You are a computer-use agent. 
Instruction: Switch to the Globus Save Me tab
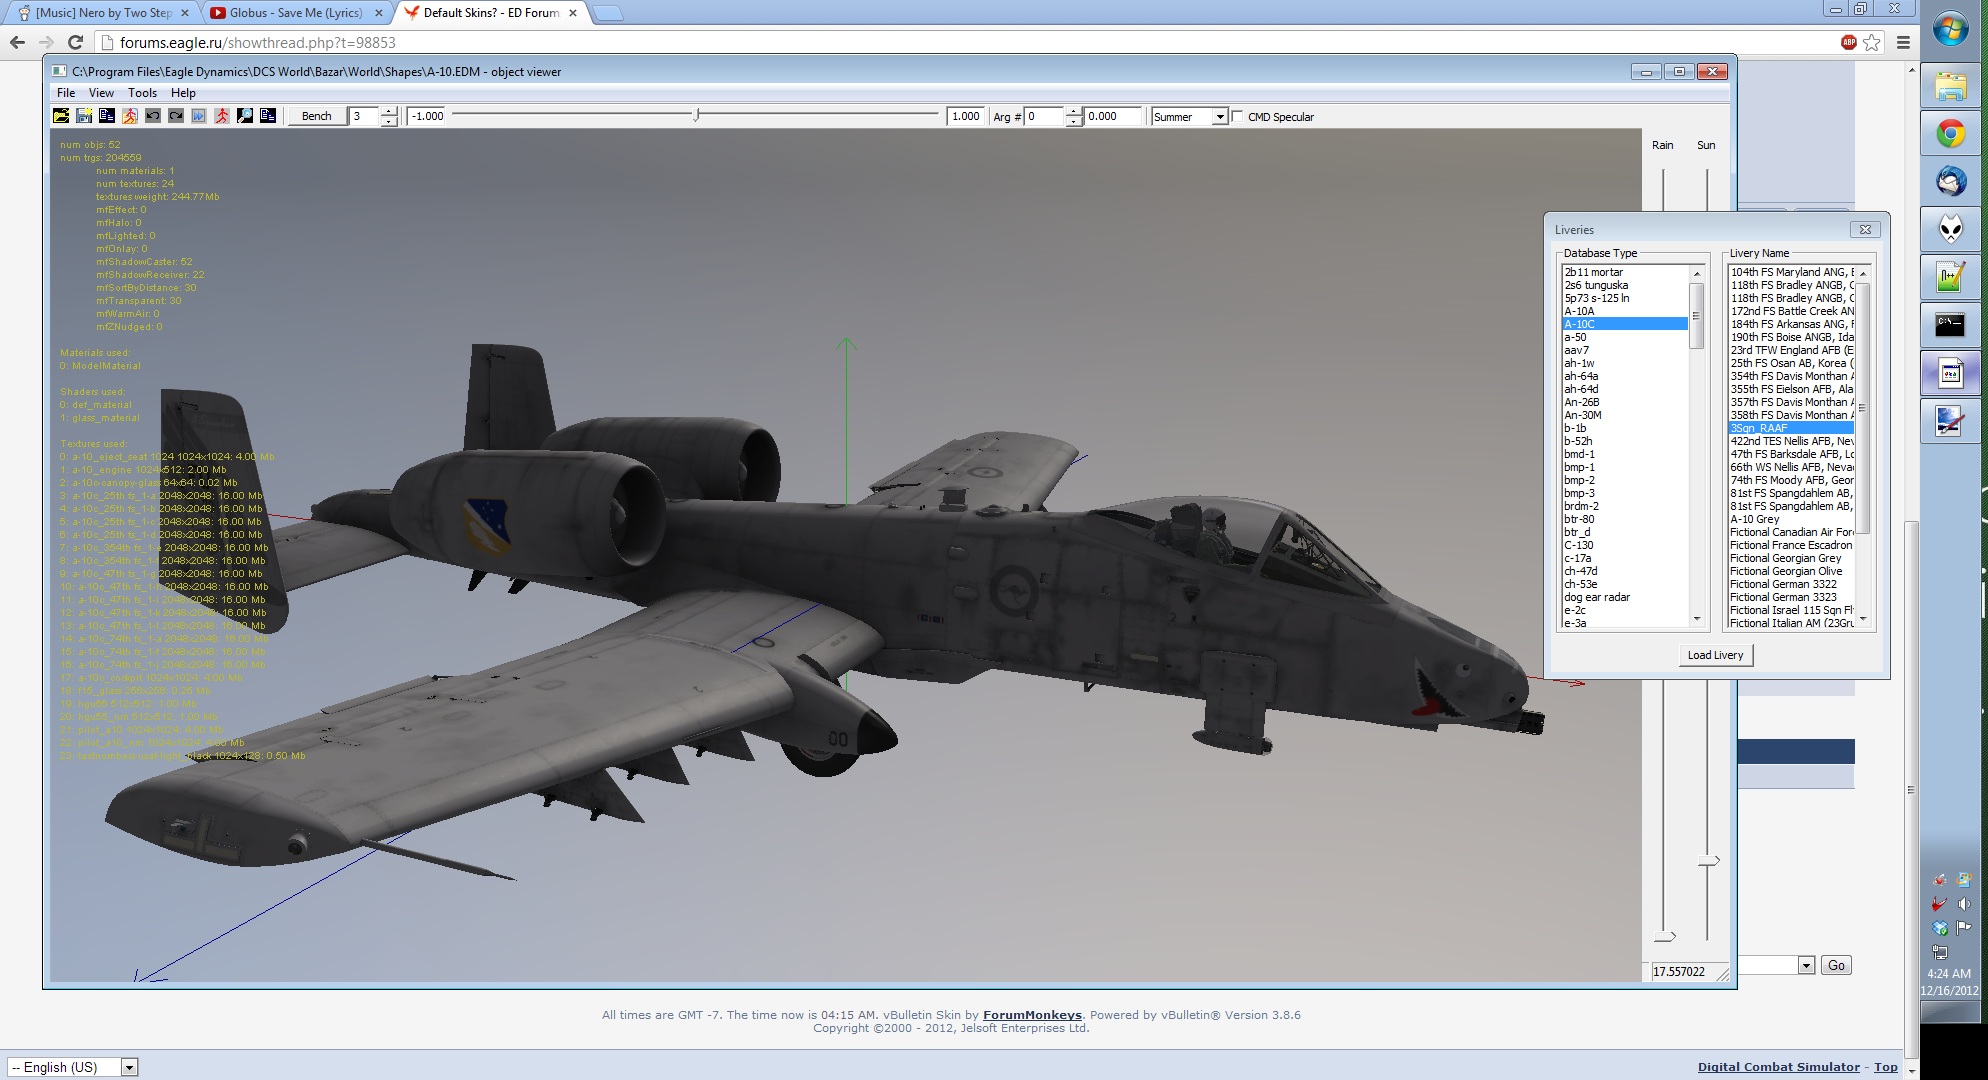coord(296,13)
